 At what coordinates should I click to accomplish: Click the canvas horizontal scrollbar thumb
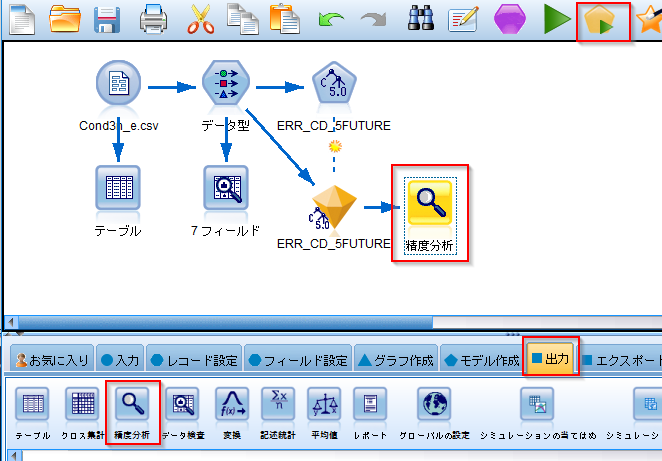tap(225, 323)
